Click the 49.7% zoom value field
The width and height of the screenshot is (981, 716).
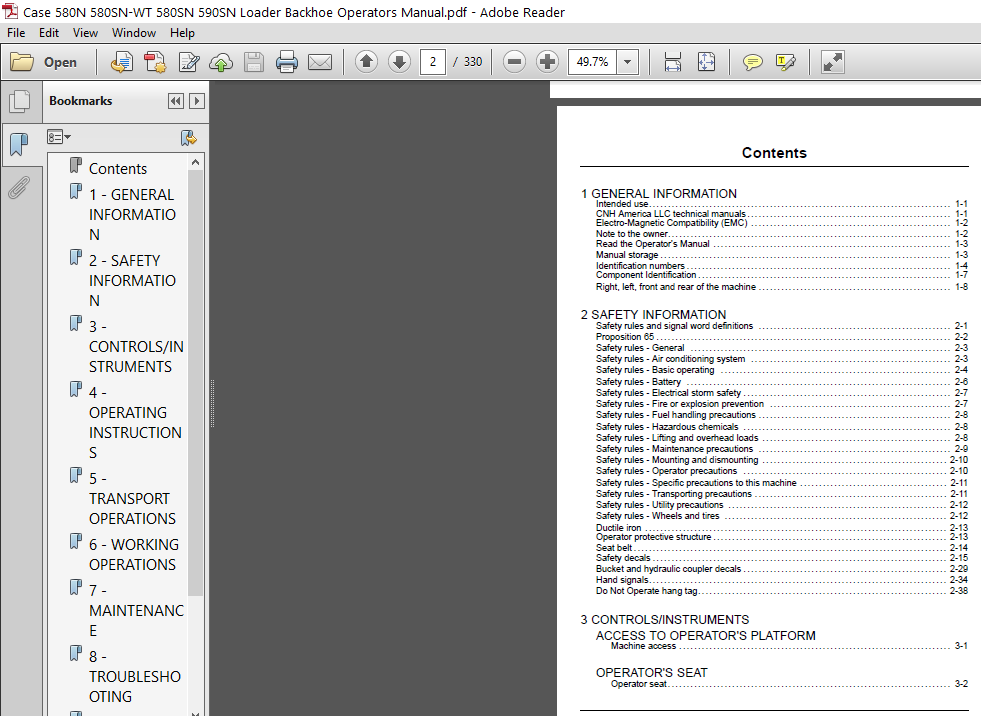592,62
